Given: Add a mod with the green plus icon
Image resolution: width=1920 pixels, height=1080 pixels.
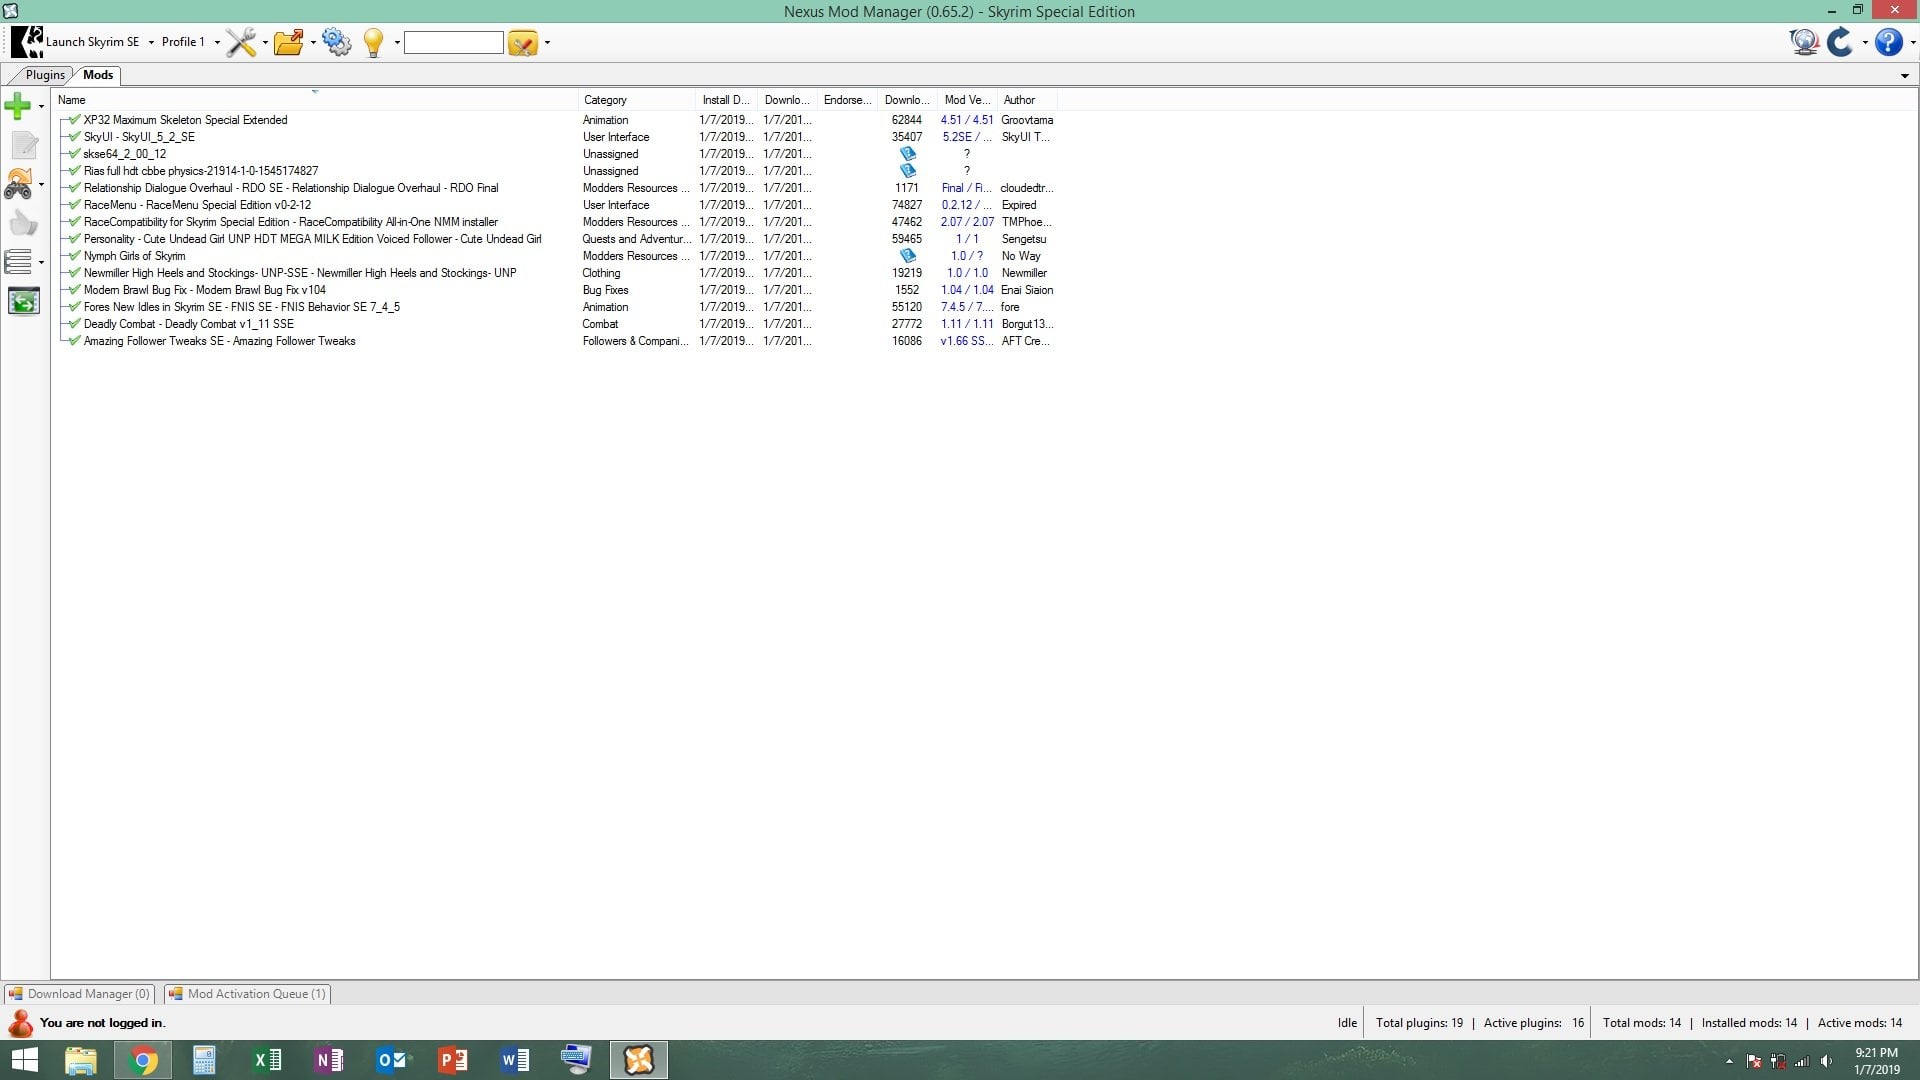Looking at the screenshot, I should point(18,106).
